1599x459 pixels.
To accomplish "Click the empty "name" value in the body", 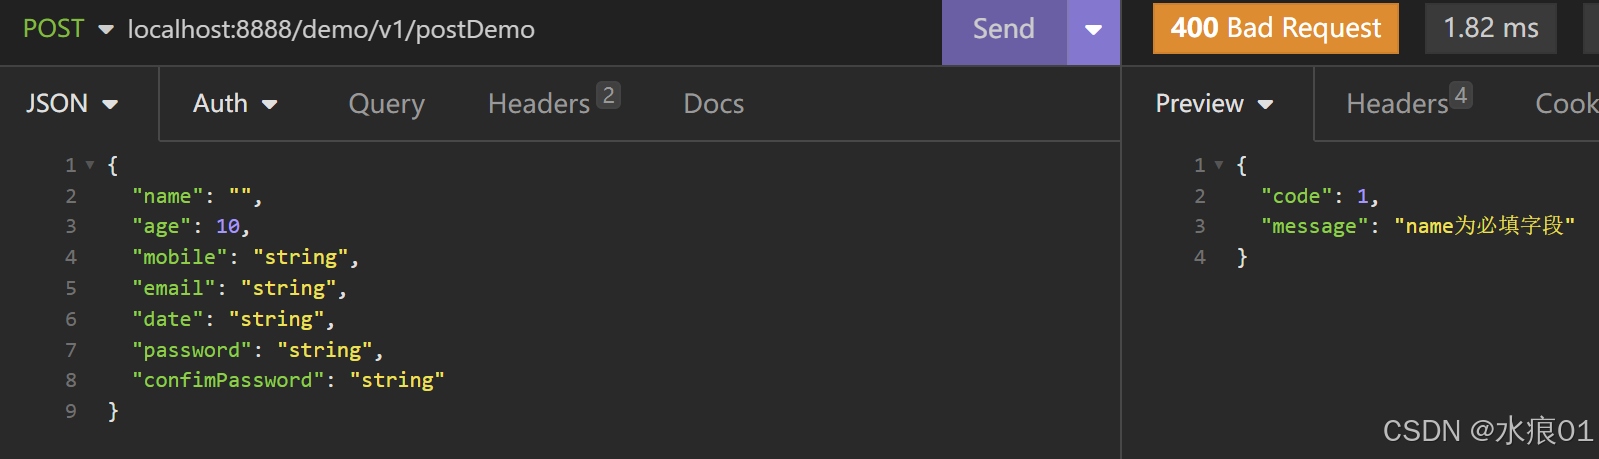I will coord(240,196).
